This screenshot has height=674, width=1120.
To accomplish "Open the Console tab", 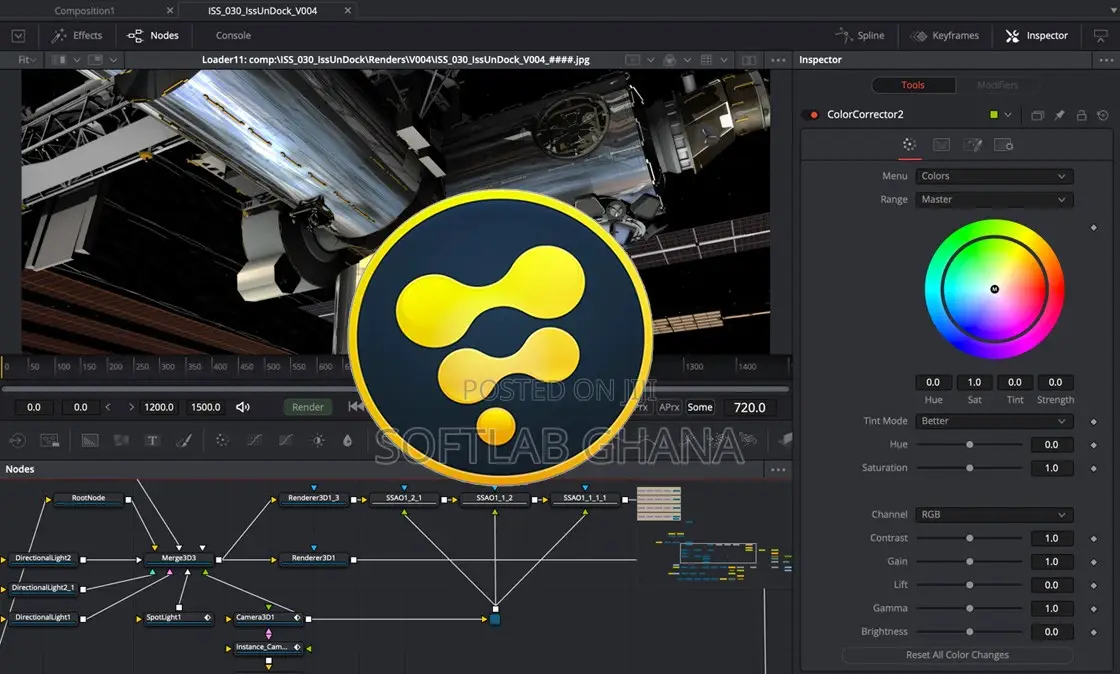I will (233, 36).
